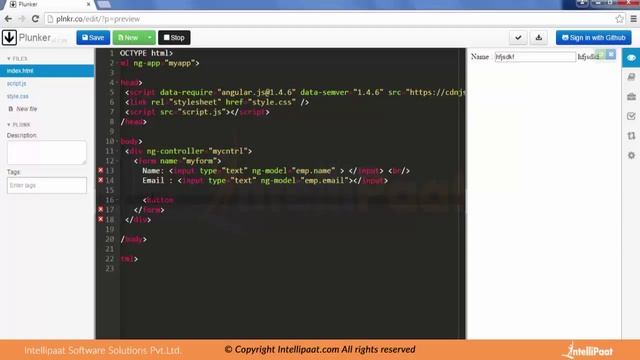Fold the body tag at line 10
This screenshot has width=640, height=360.
tap(118, 141)
